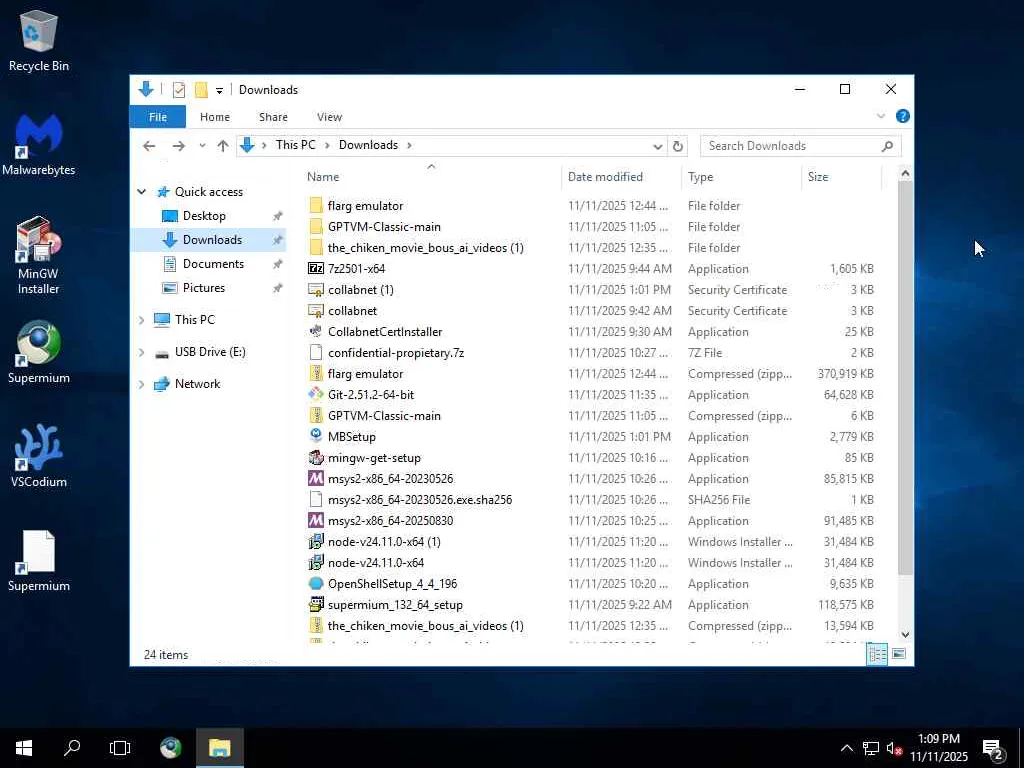This screenshot has width=1024, height=768.
Task: Open the File ribbon tab
Action: click(157, 117)
